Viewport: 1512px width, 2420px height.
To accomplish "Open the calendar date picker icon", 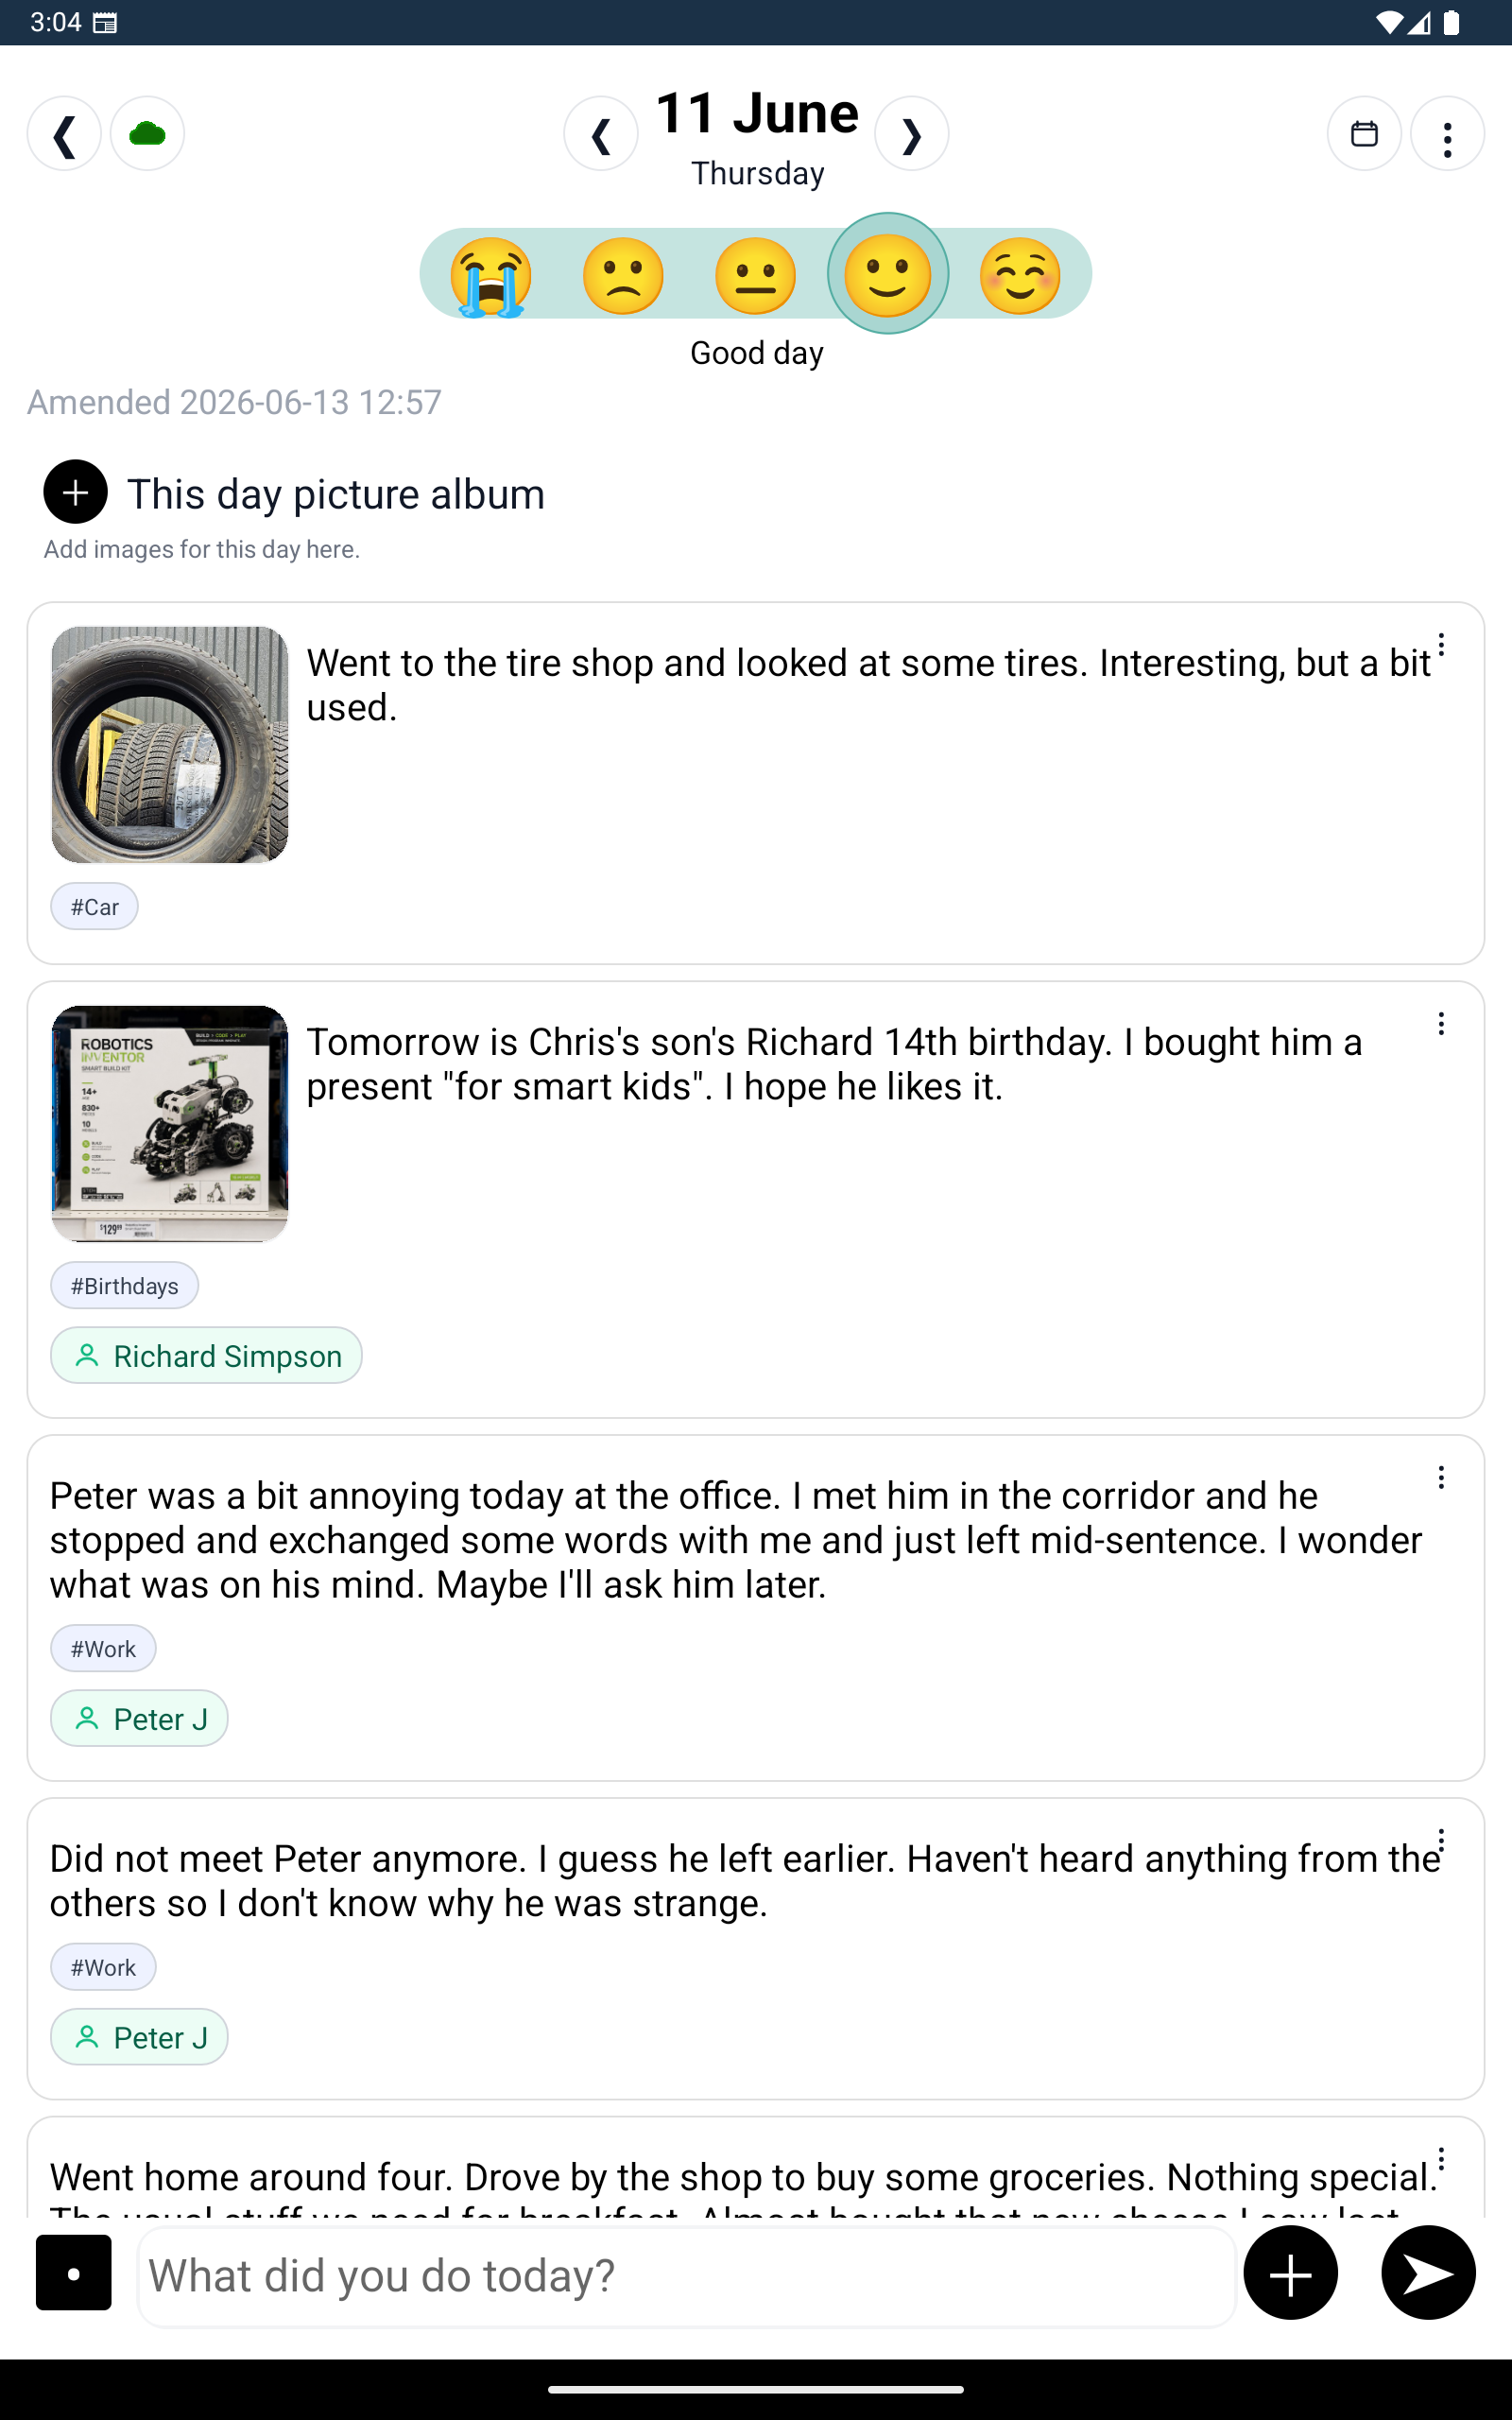I will tap(1364, 133).
